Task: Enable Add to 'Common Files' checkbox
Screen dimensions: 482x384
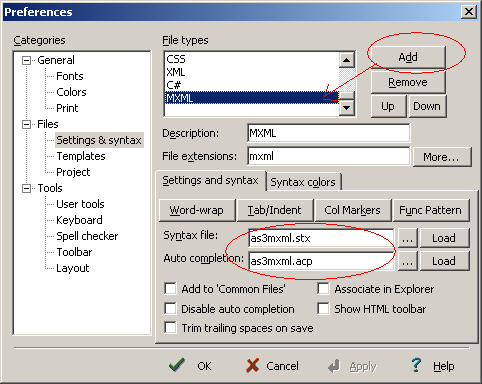Action: (x=170, y=289)
